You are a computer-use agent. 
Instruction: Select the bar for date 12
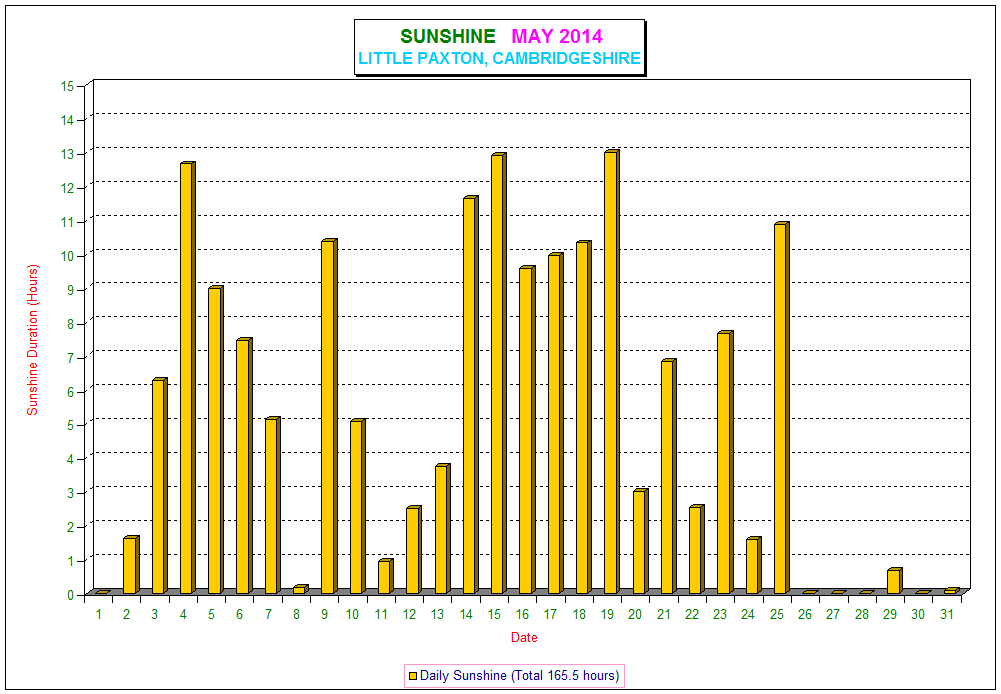click(414, 550)
